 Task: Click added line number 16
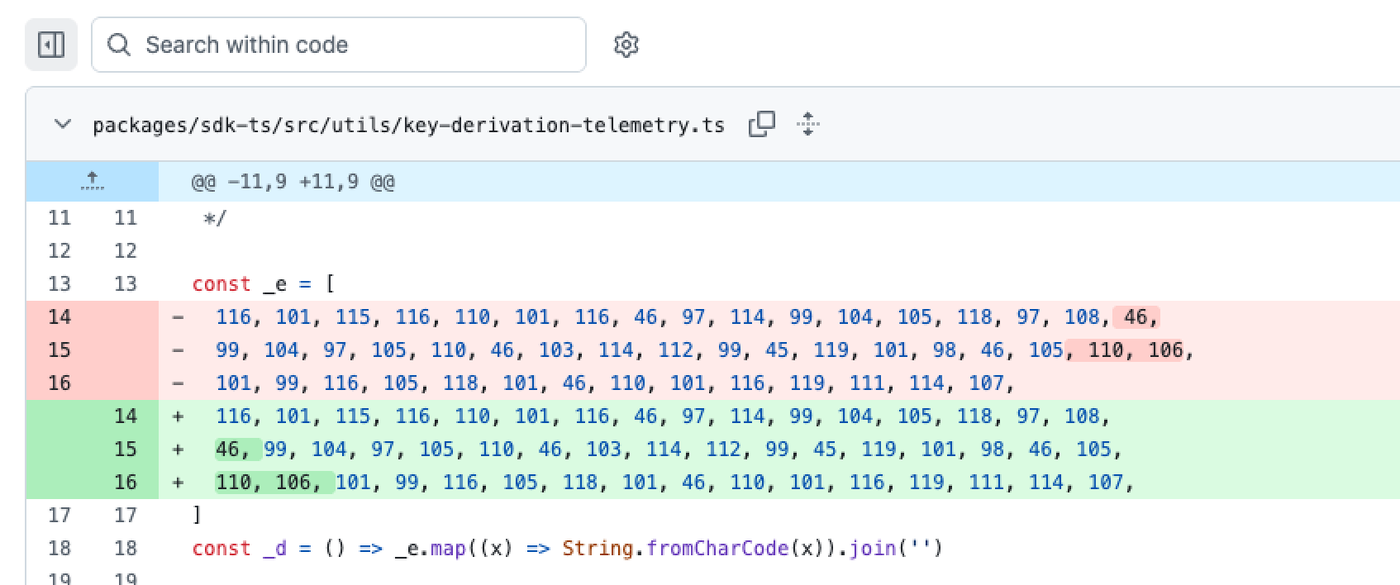125,482
